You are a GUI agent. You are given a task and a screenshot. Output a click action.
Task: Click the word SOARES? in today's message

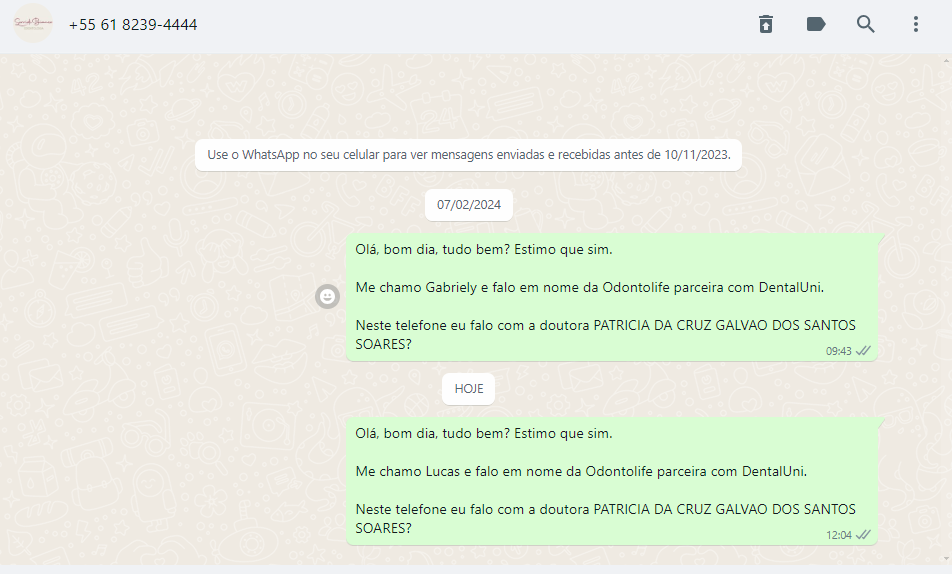[x=384, y=528]
